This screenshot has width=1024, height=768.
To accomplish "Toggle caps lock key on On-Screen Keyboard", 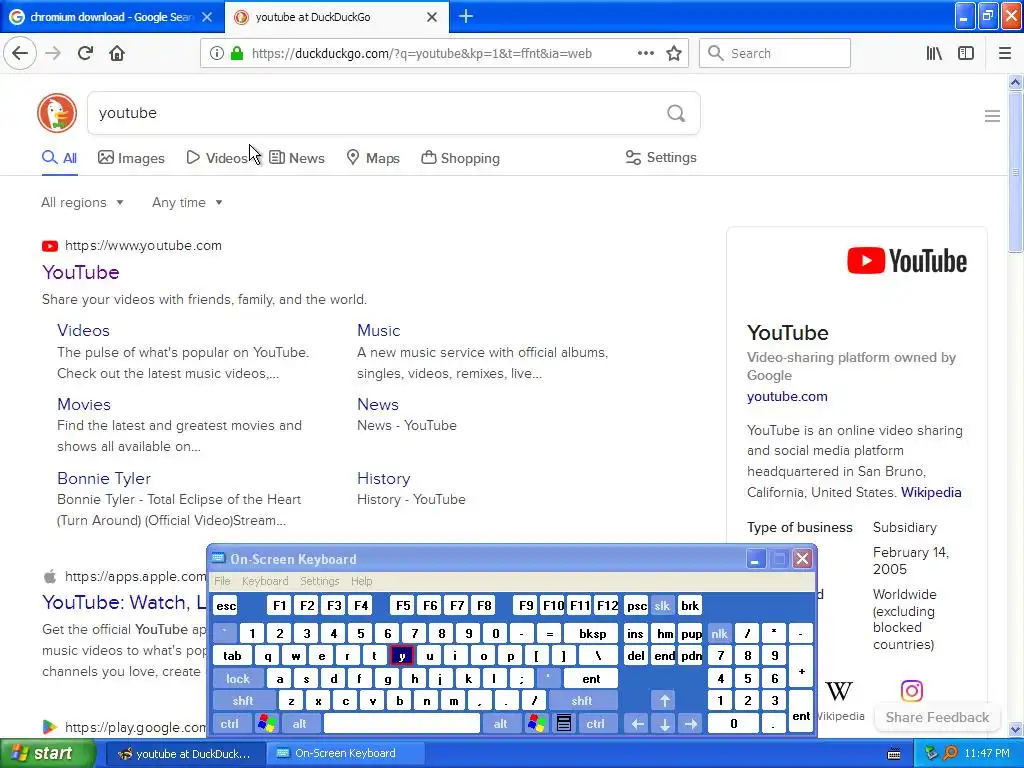I will tap(238, 679).
